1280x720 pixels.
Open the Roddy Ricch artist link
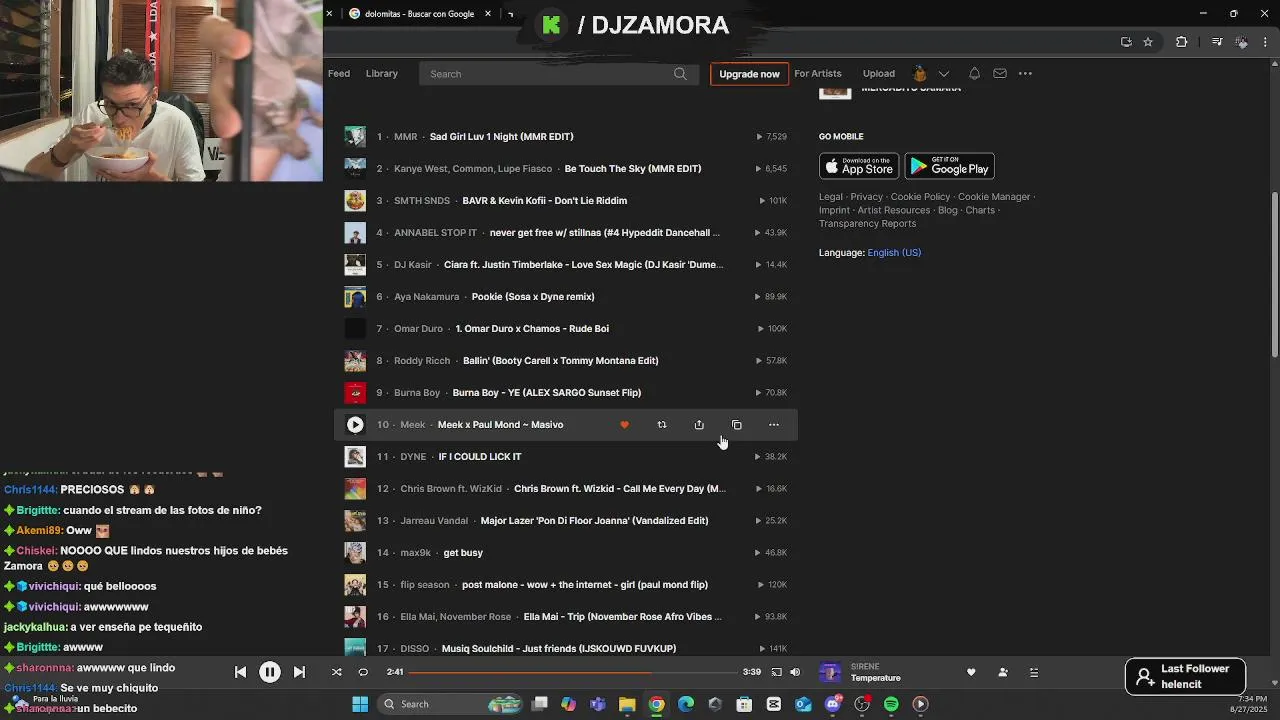pyautogui.click(x=422, y=361)
